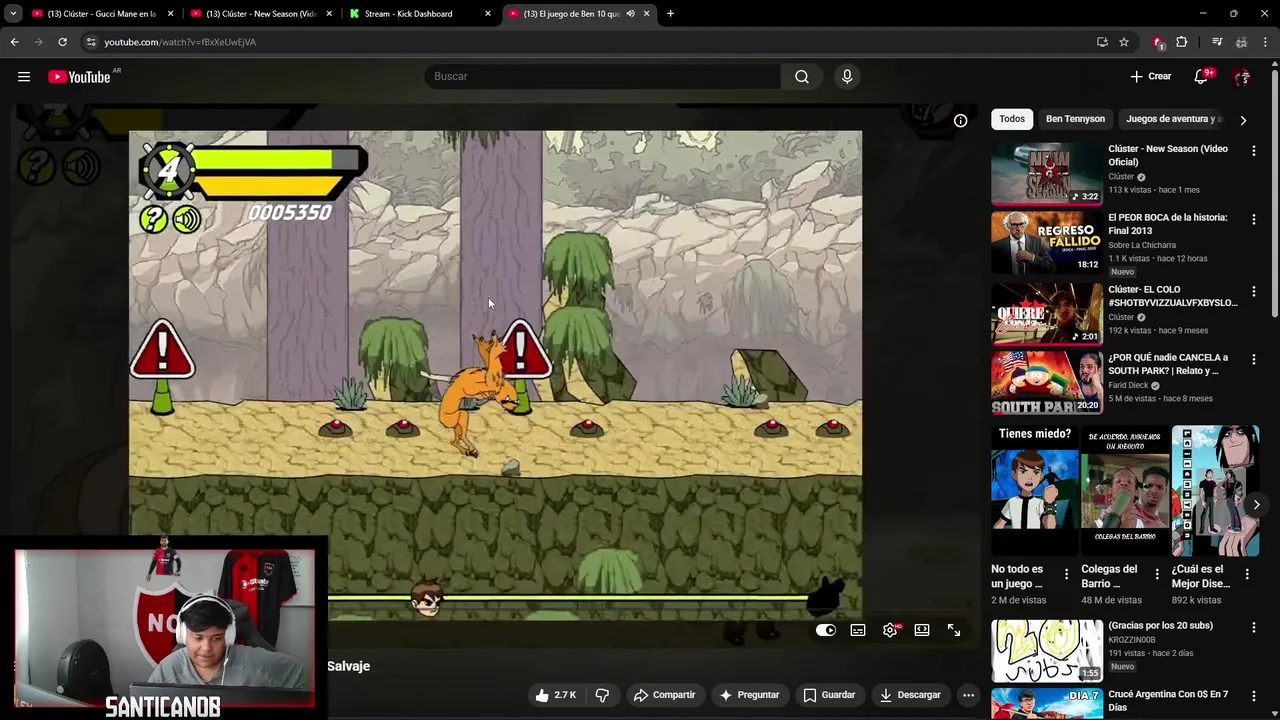Screen dimensions: 1280x720
Task: Install app icon in address bar
Action: [1102, 42]
